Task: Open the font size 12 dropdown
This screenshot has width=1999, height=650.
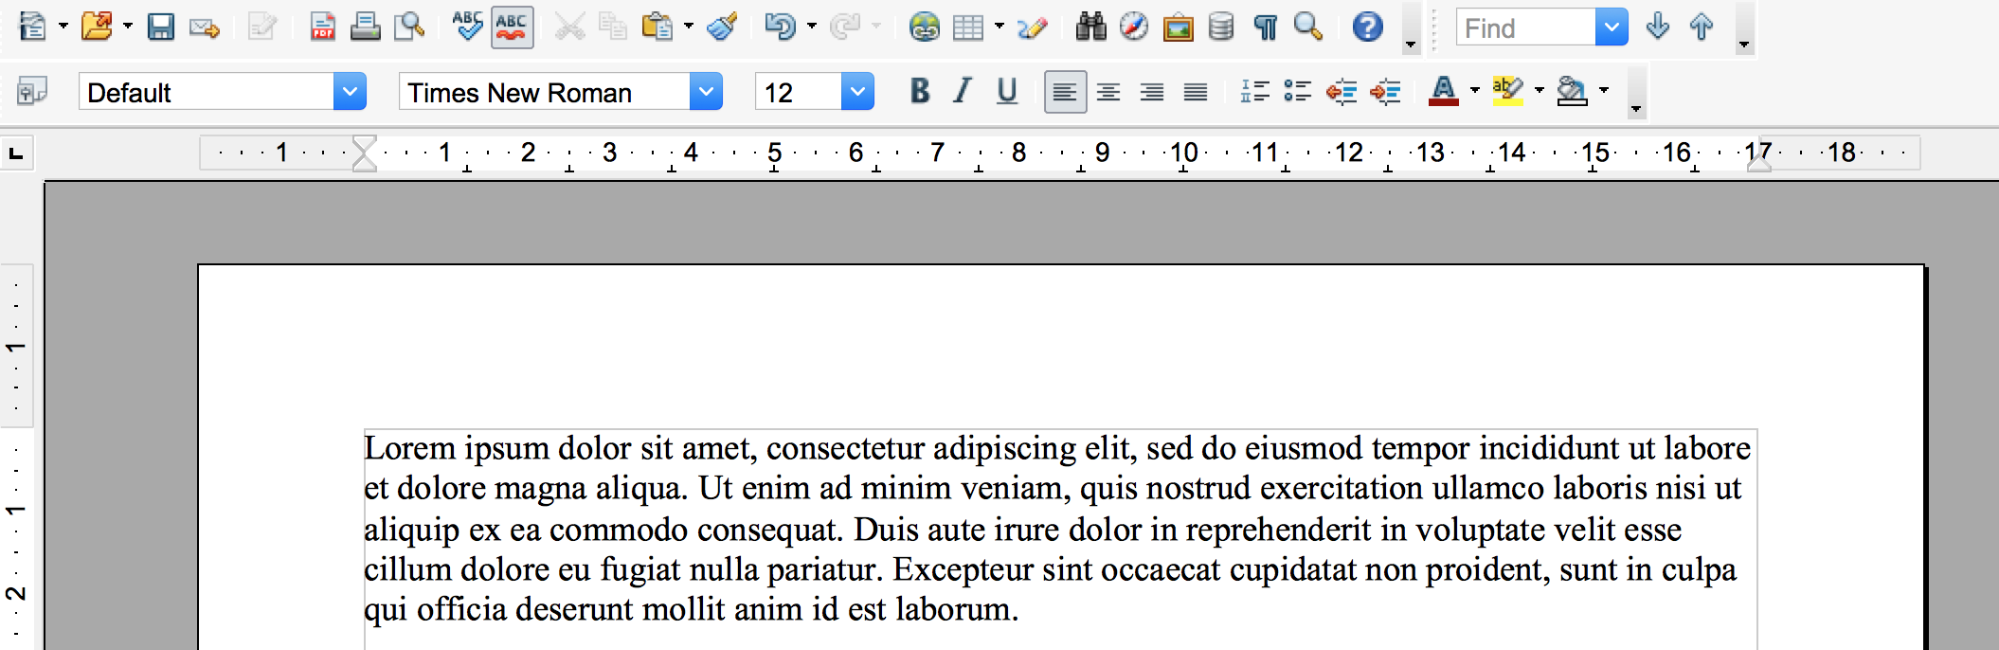Action: [x=857, y=92]
